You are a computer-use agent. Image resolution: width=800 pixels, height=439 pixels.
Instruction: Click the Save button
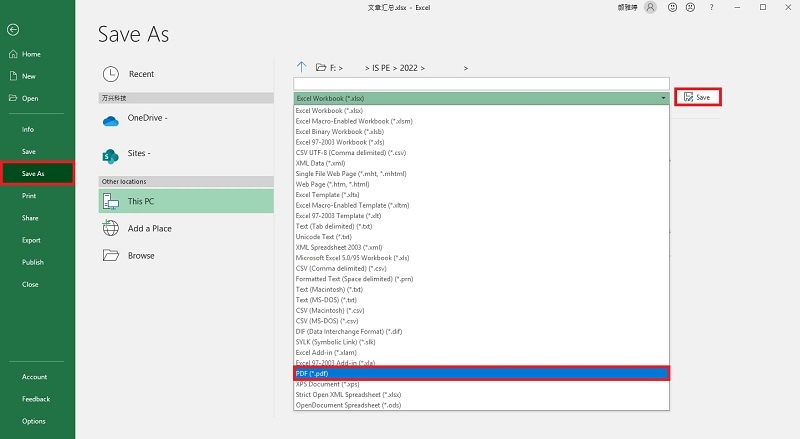697,97
